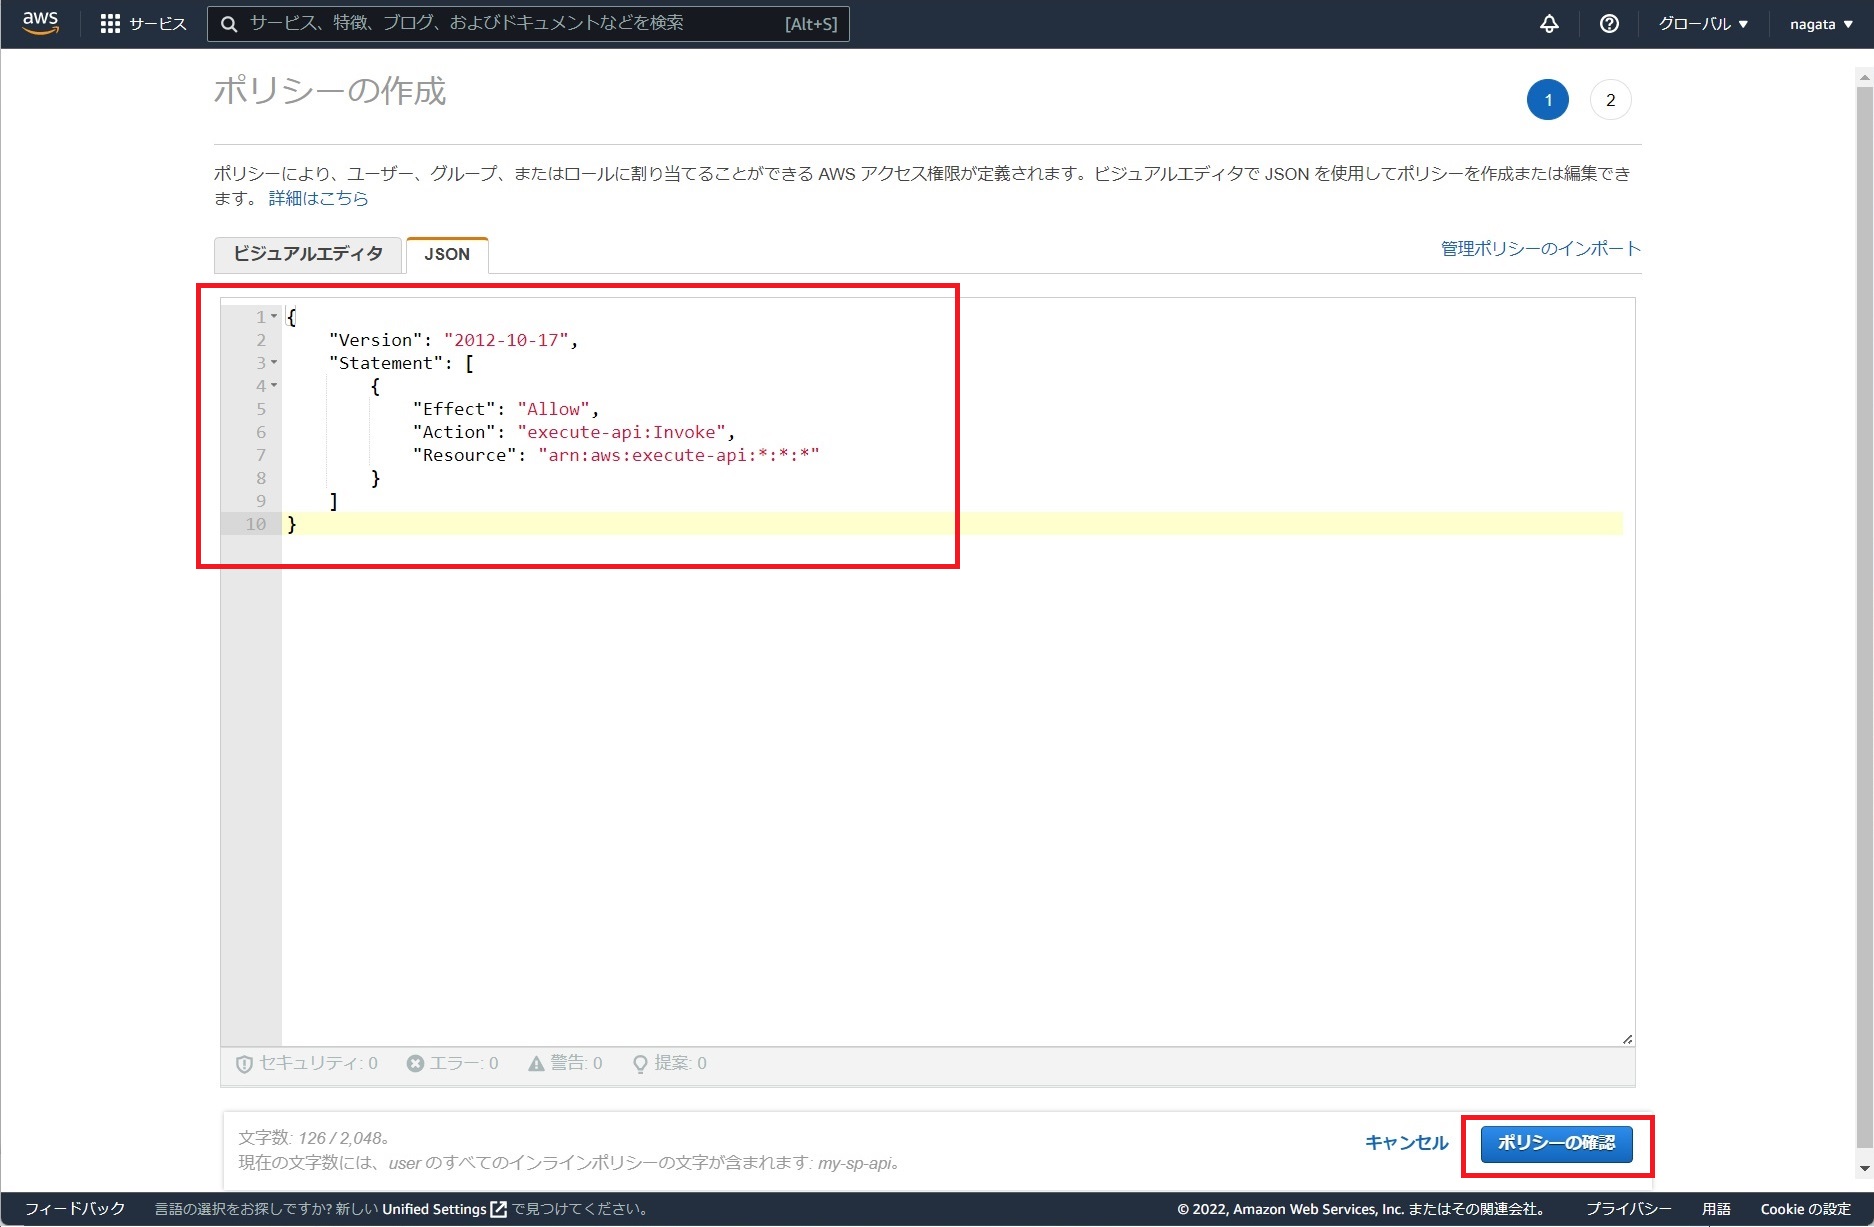Select the JSON tab
This screenshot has height=1227, width=1874.
446,255
